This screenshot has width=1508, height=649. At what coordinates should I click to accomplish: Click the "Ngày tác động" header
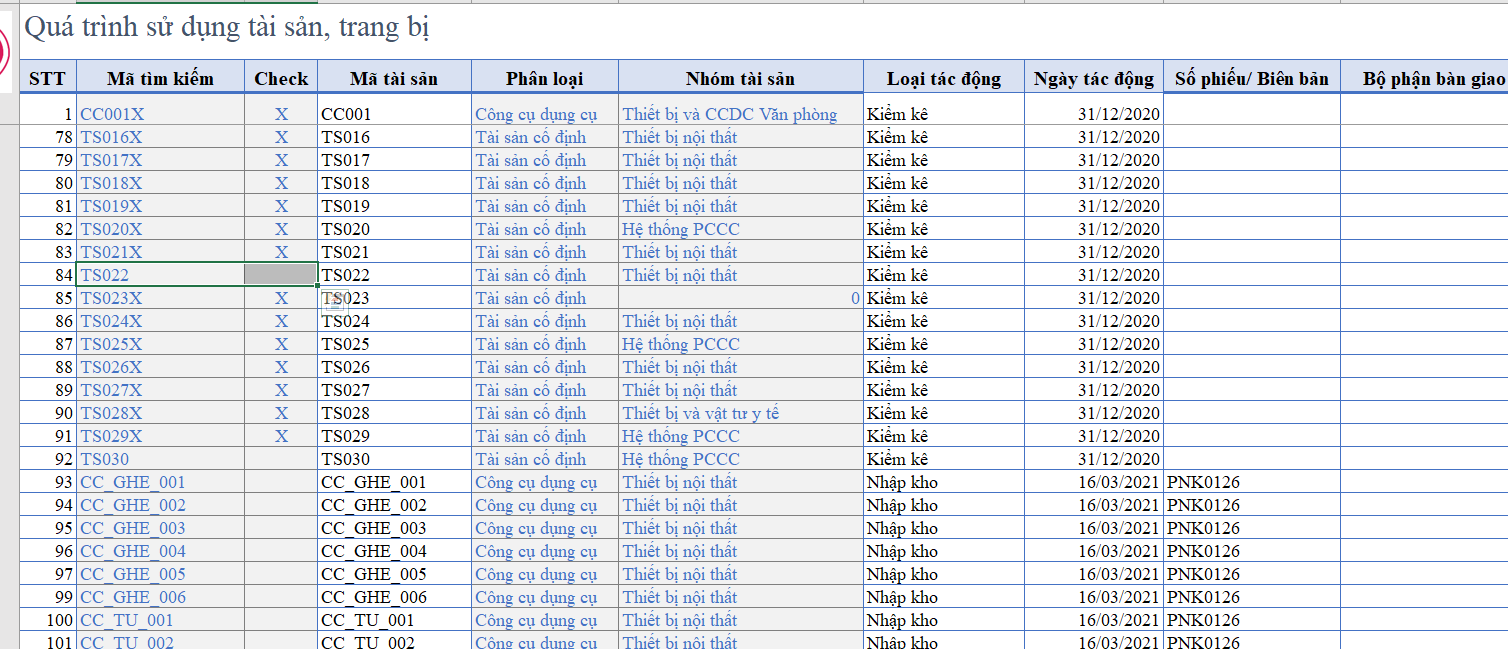coord(1093,79)
